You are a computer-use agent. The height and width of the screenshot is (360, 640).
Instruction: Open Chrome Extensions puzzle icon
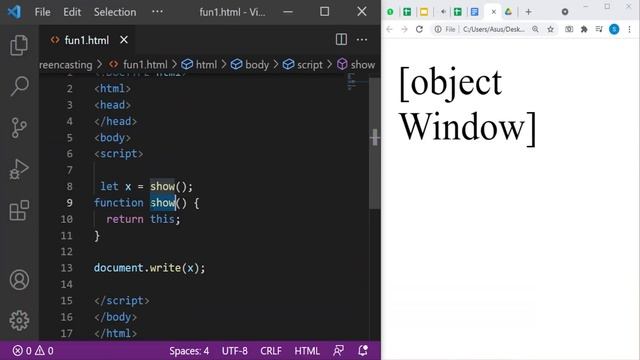click(x=584, y=29)
